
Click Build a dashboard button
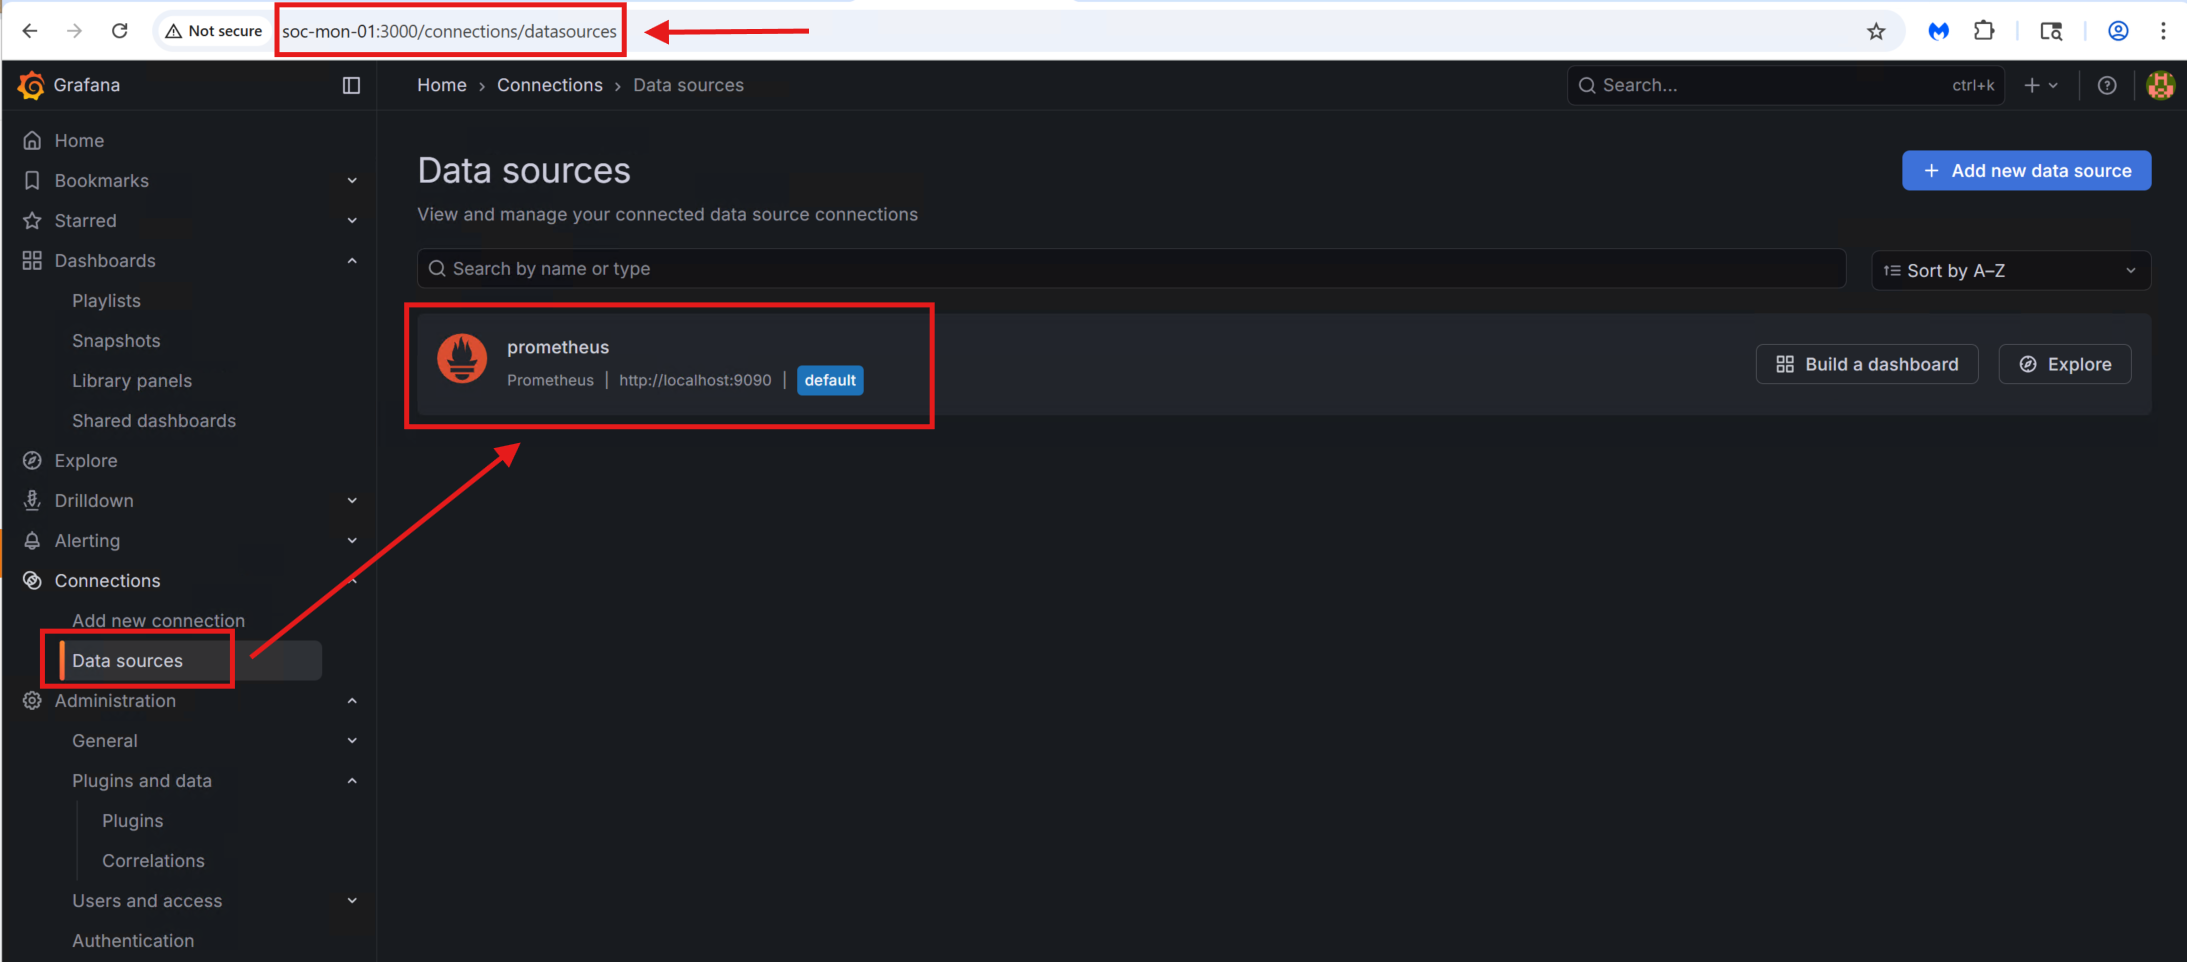(1866, 365)
